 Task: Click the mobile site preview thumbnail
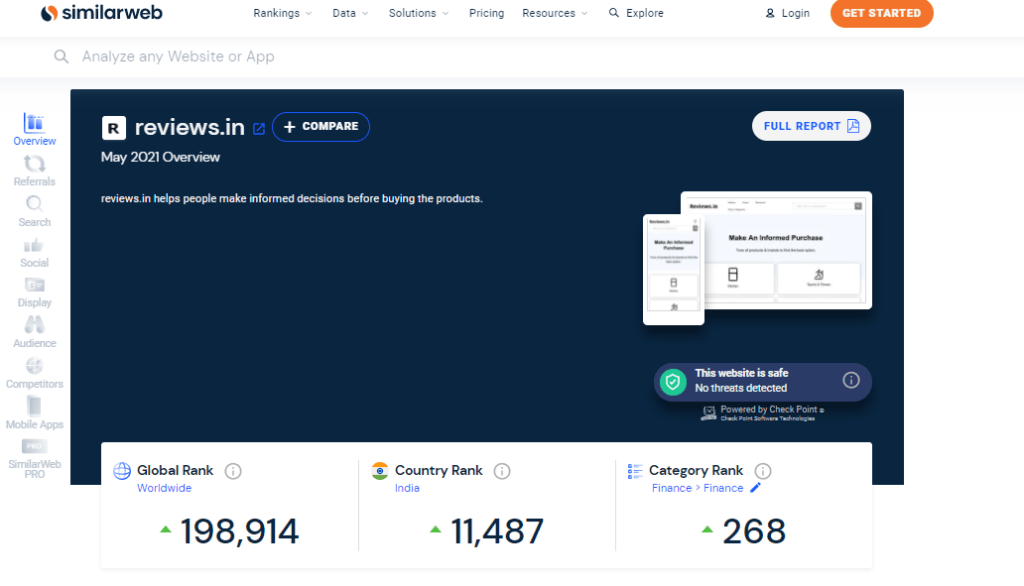tap(673, 269)
